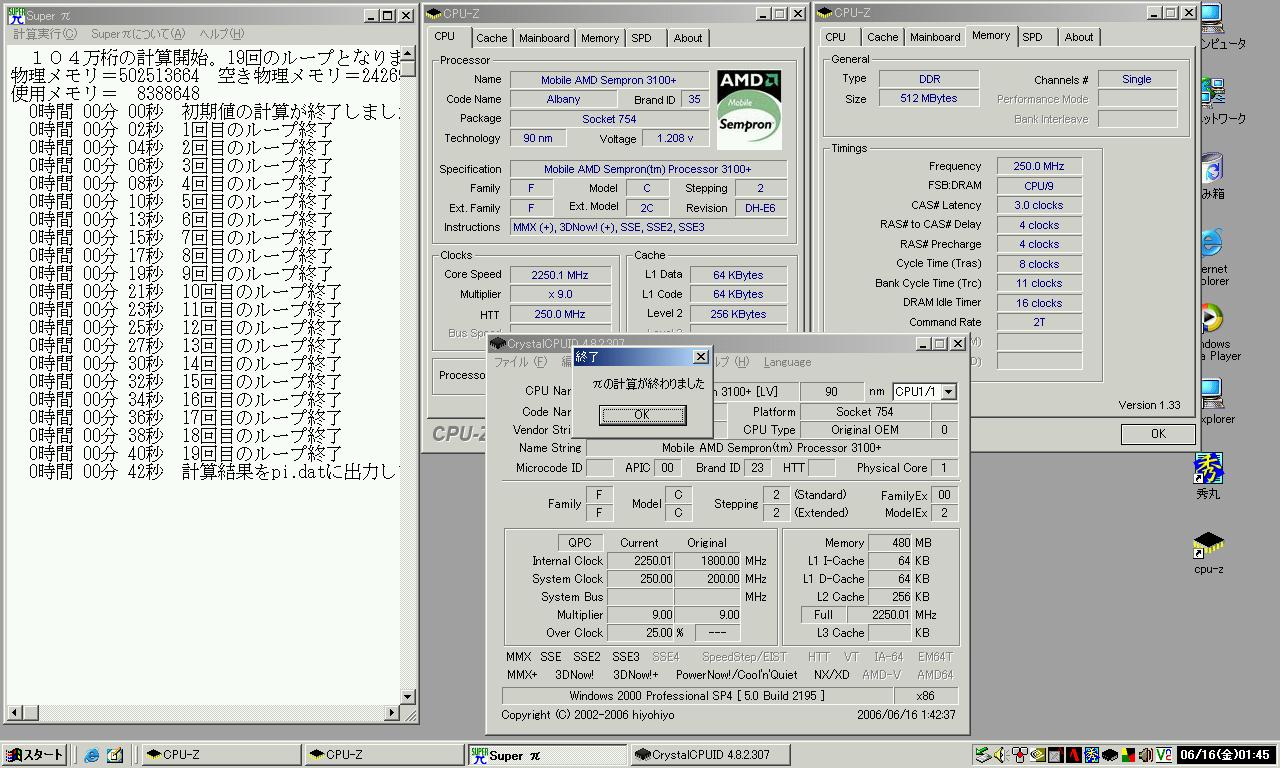Click the Name field Mobile AMD Sempron 3100+
The image size is (1280, 768).
(608, 80)
